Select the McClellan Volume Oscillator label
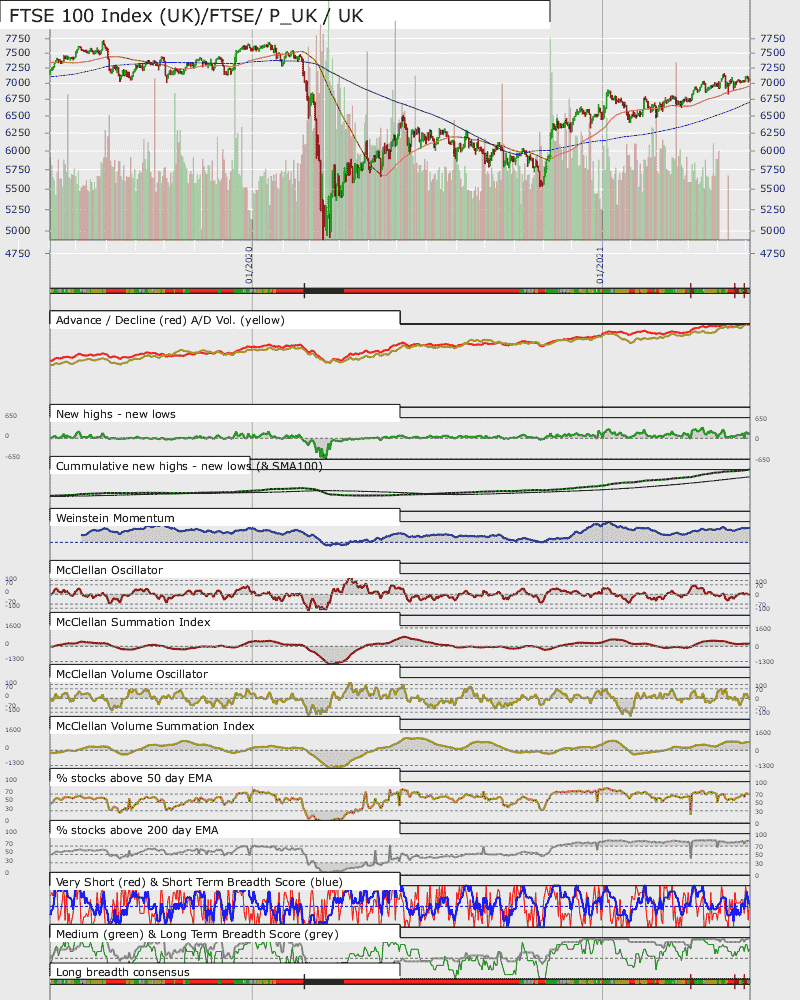Viewport: 800px width, 1000px height. pos(131,674)
